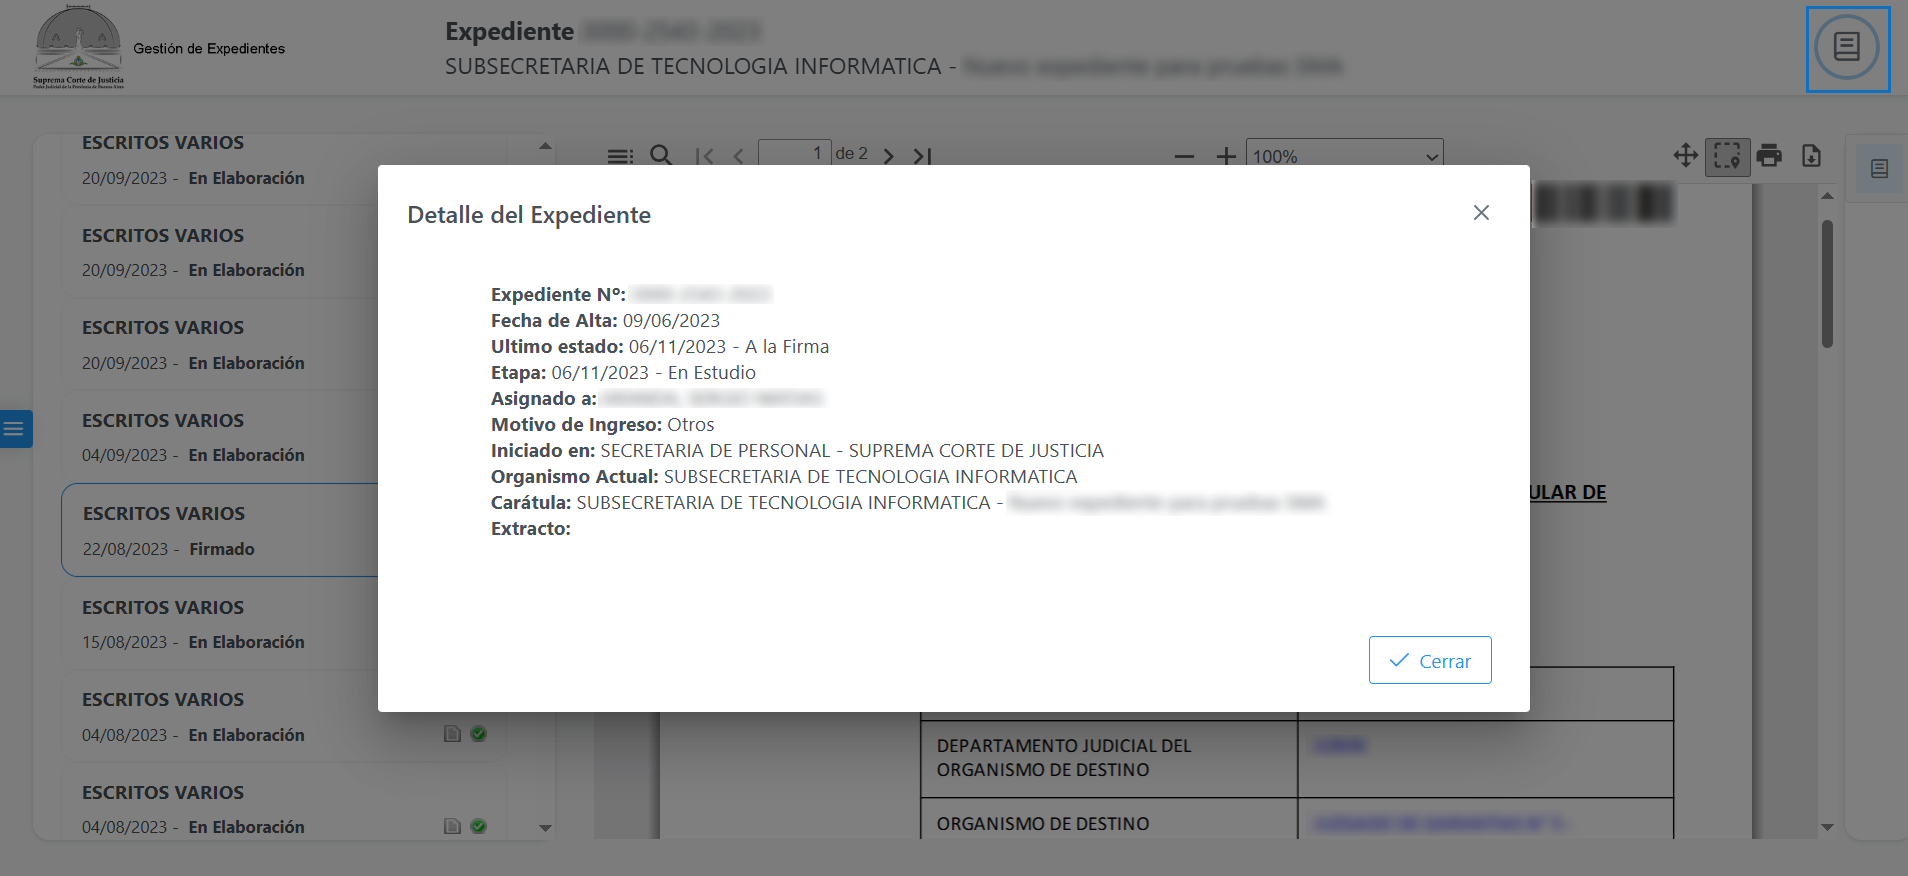Enable the pan hand tool
The image size is (1908, 876).
[x=1685, y=156]
